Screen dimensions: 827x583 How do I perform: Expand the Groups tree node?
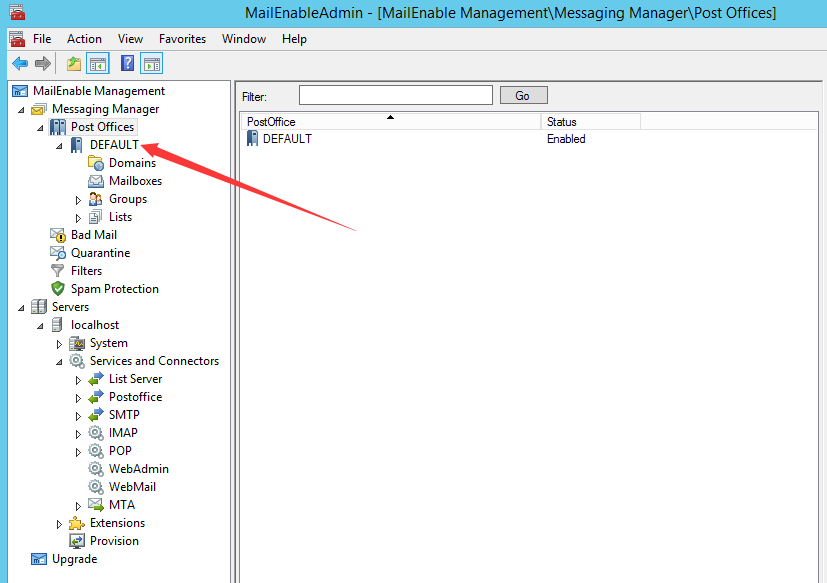click(78, 200)
